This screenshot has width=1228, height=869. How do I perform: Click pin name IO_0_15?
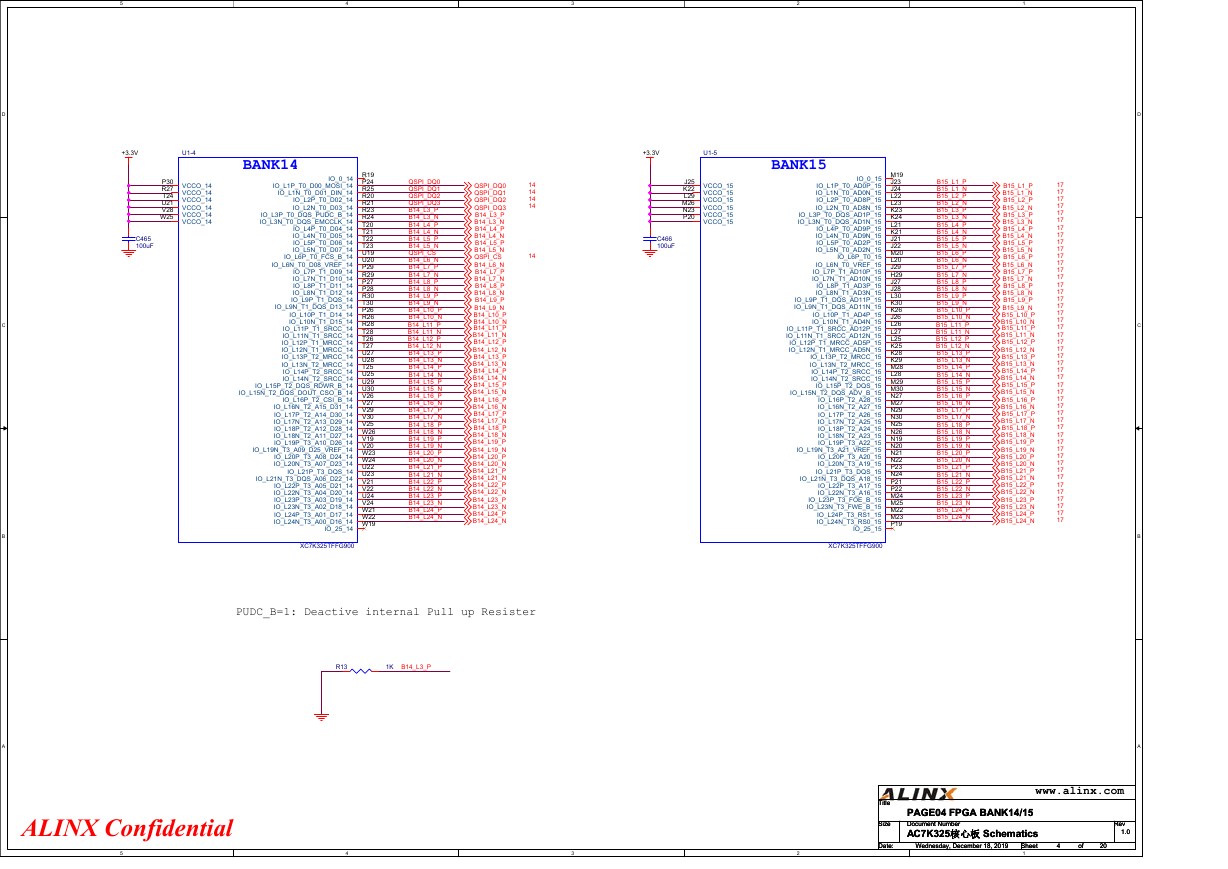(x=870, y=179)
